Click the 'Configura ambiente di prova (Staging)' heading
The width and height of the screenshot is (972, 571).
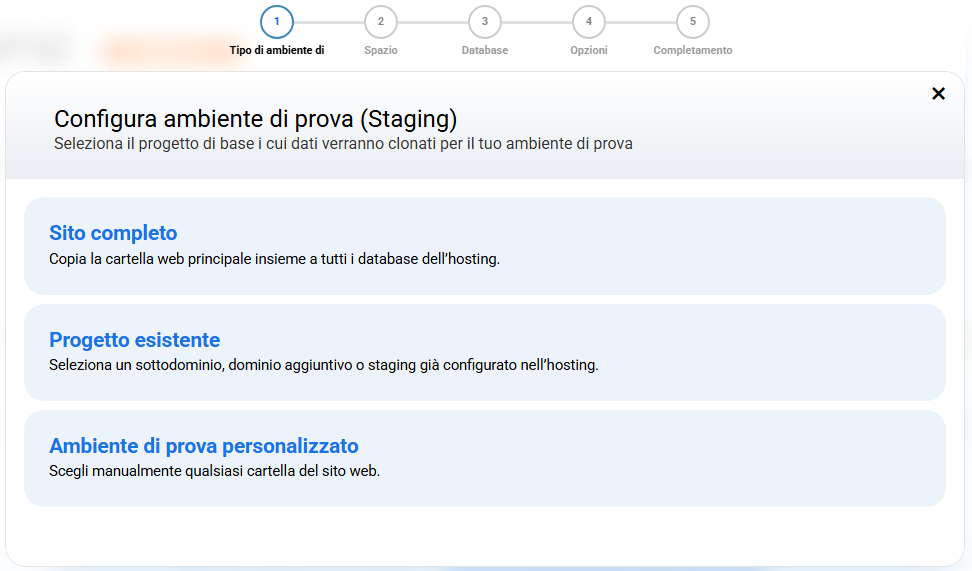click(x=255, y=119)
